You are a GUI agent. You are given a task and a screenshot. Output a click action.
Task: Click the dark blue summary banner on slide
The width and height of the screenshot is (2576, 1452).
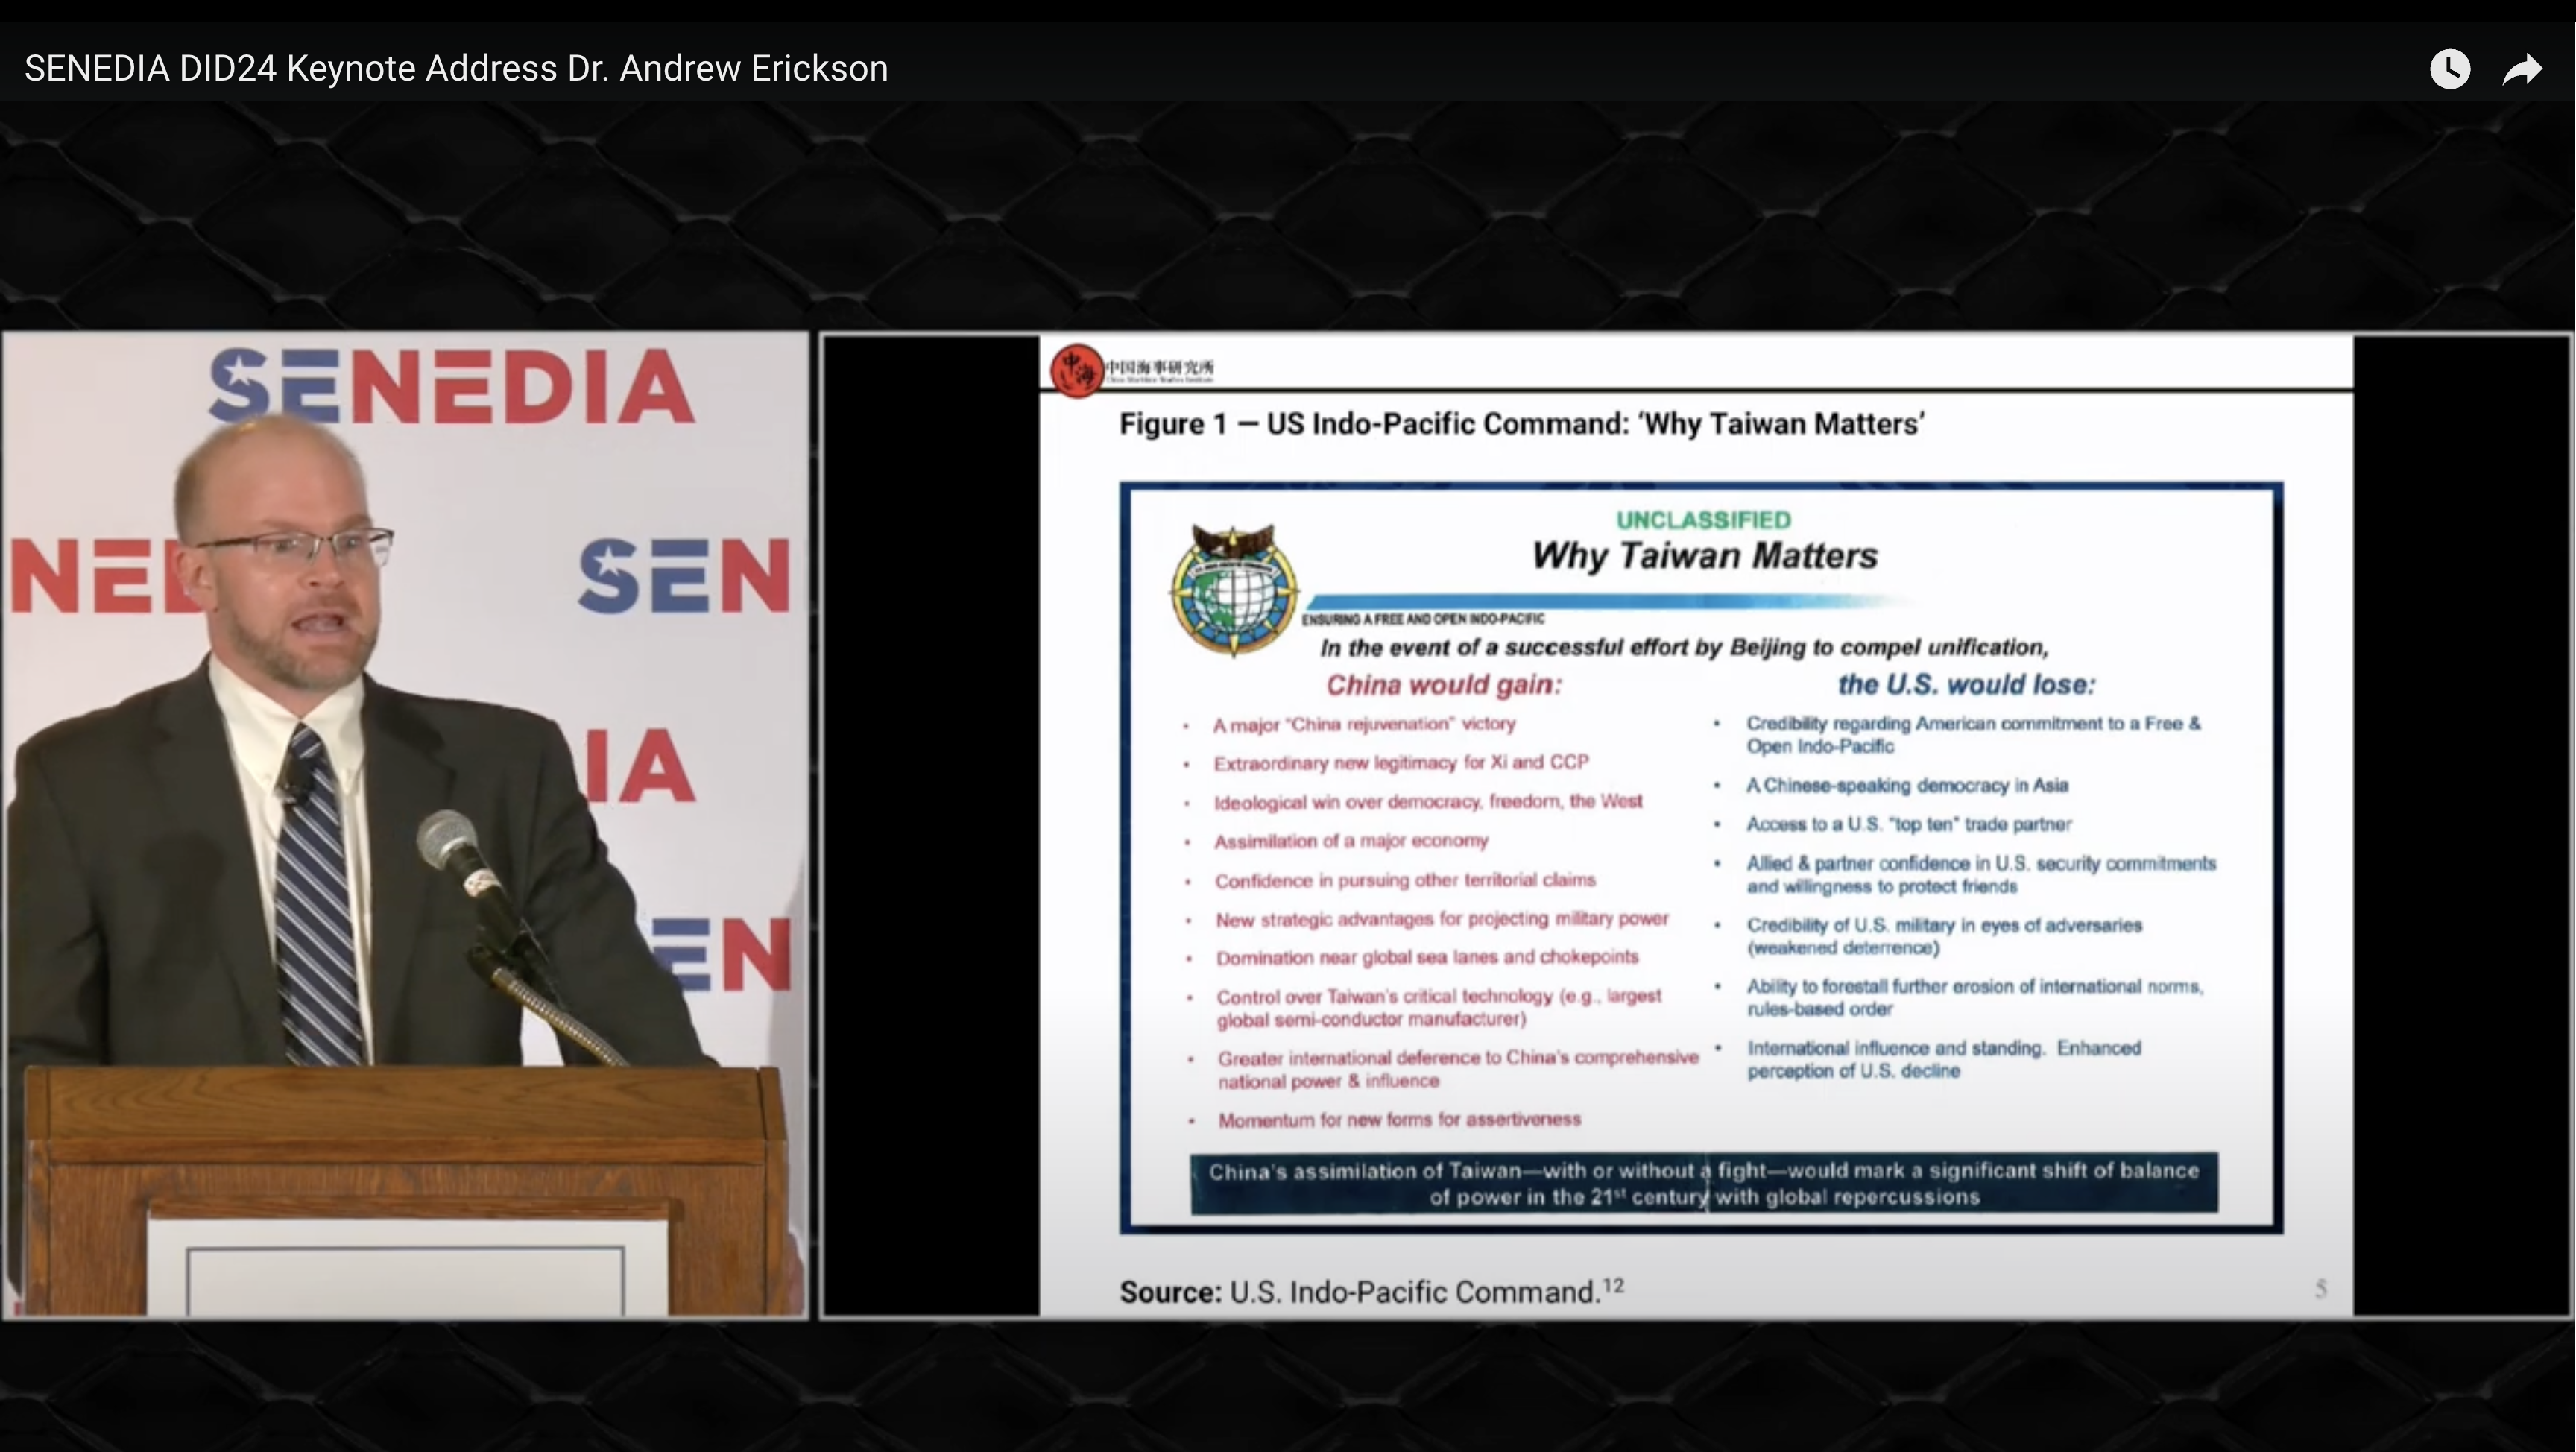click(1704, 1184)
